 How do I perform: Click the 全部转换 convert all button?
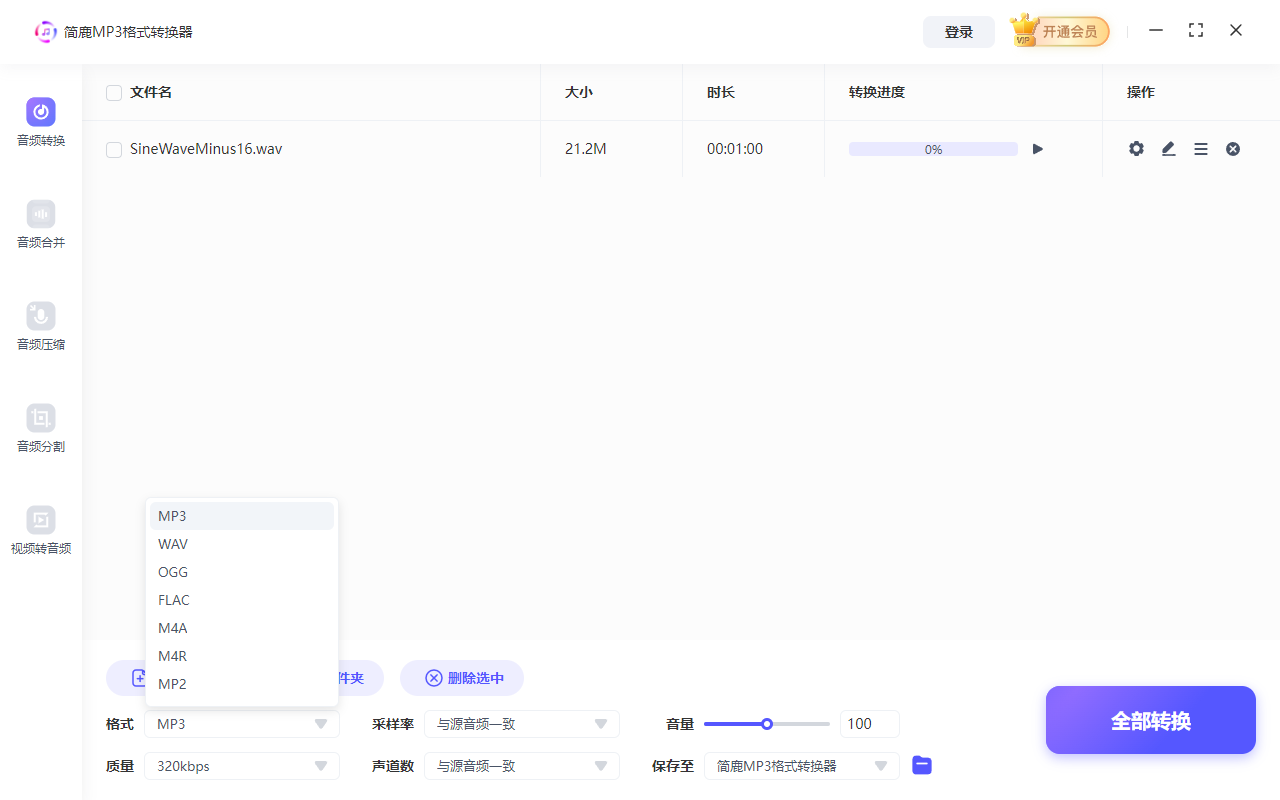pos(1150,719)
